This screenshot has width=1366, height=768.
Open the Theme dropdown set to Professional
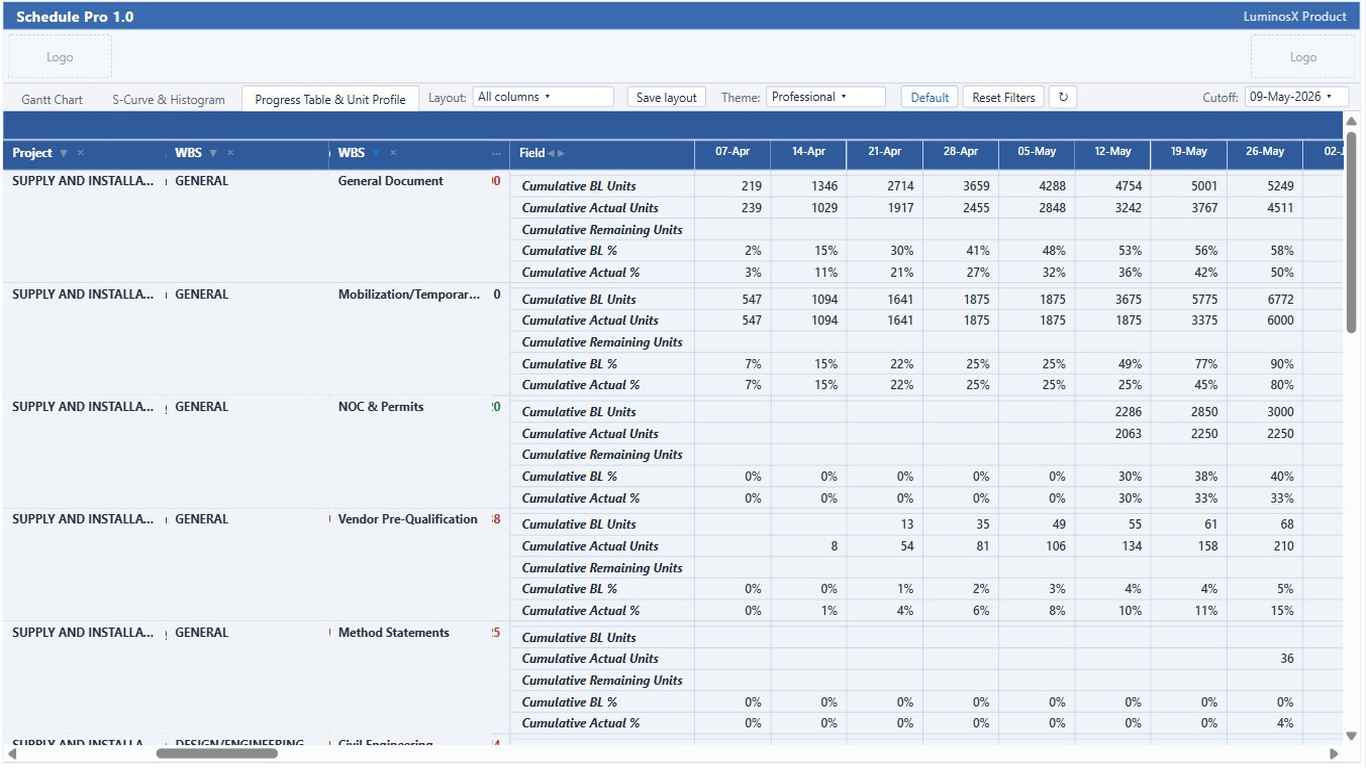(826, 97)
